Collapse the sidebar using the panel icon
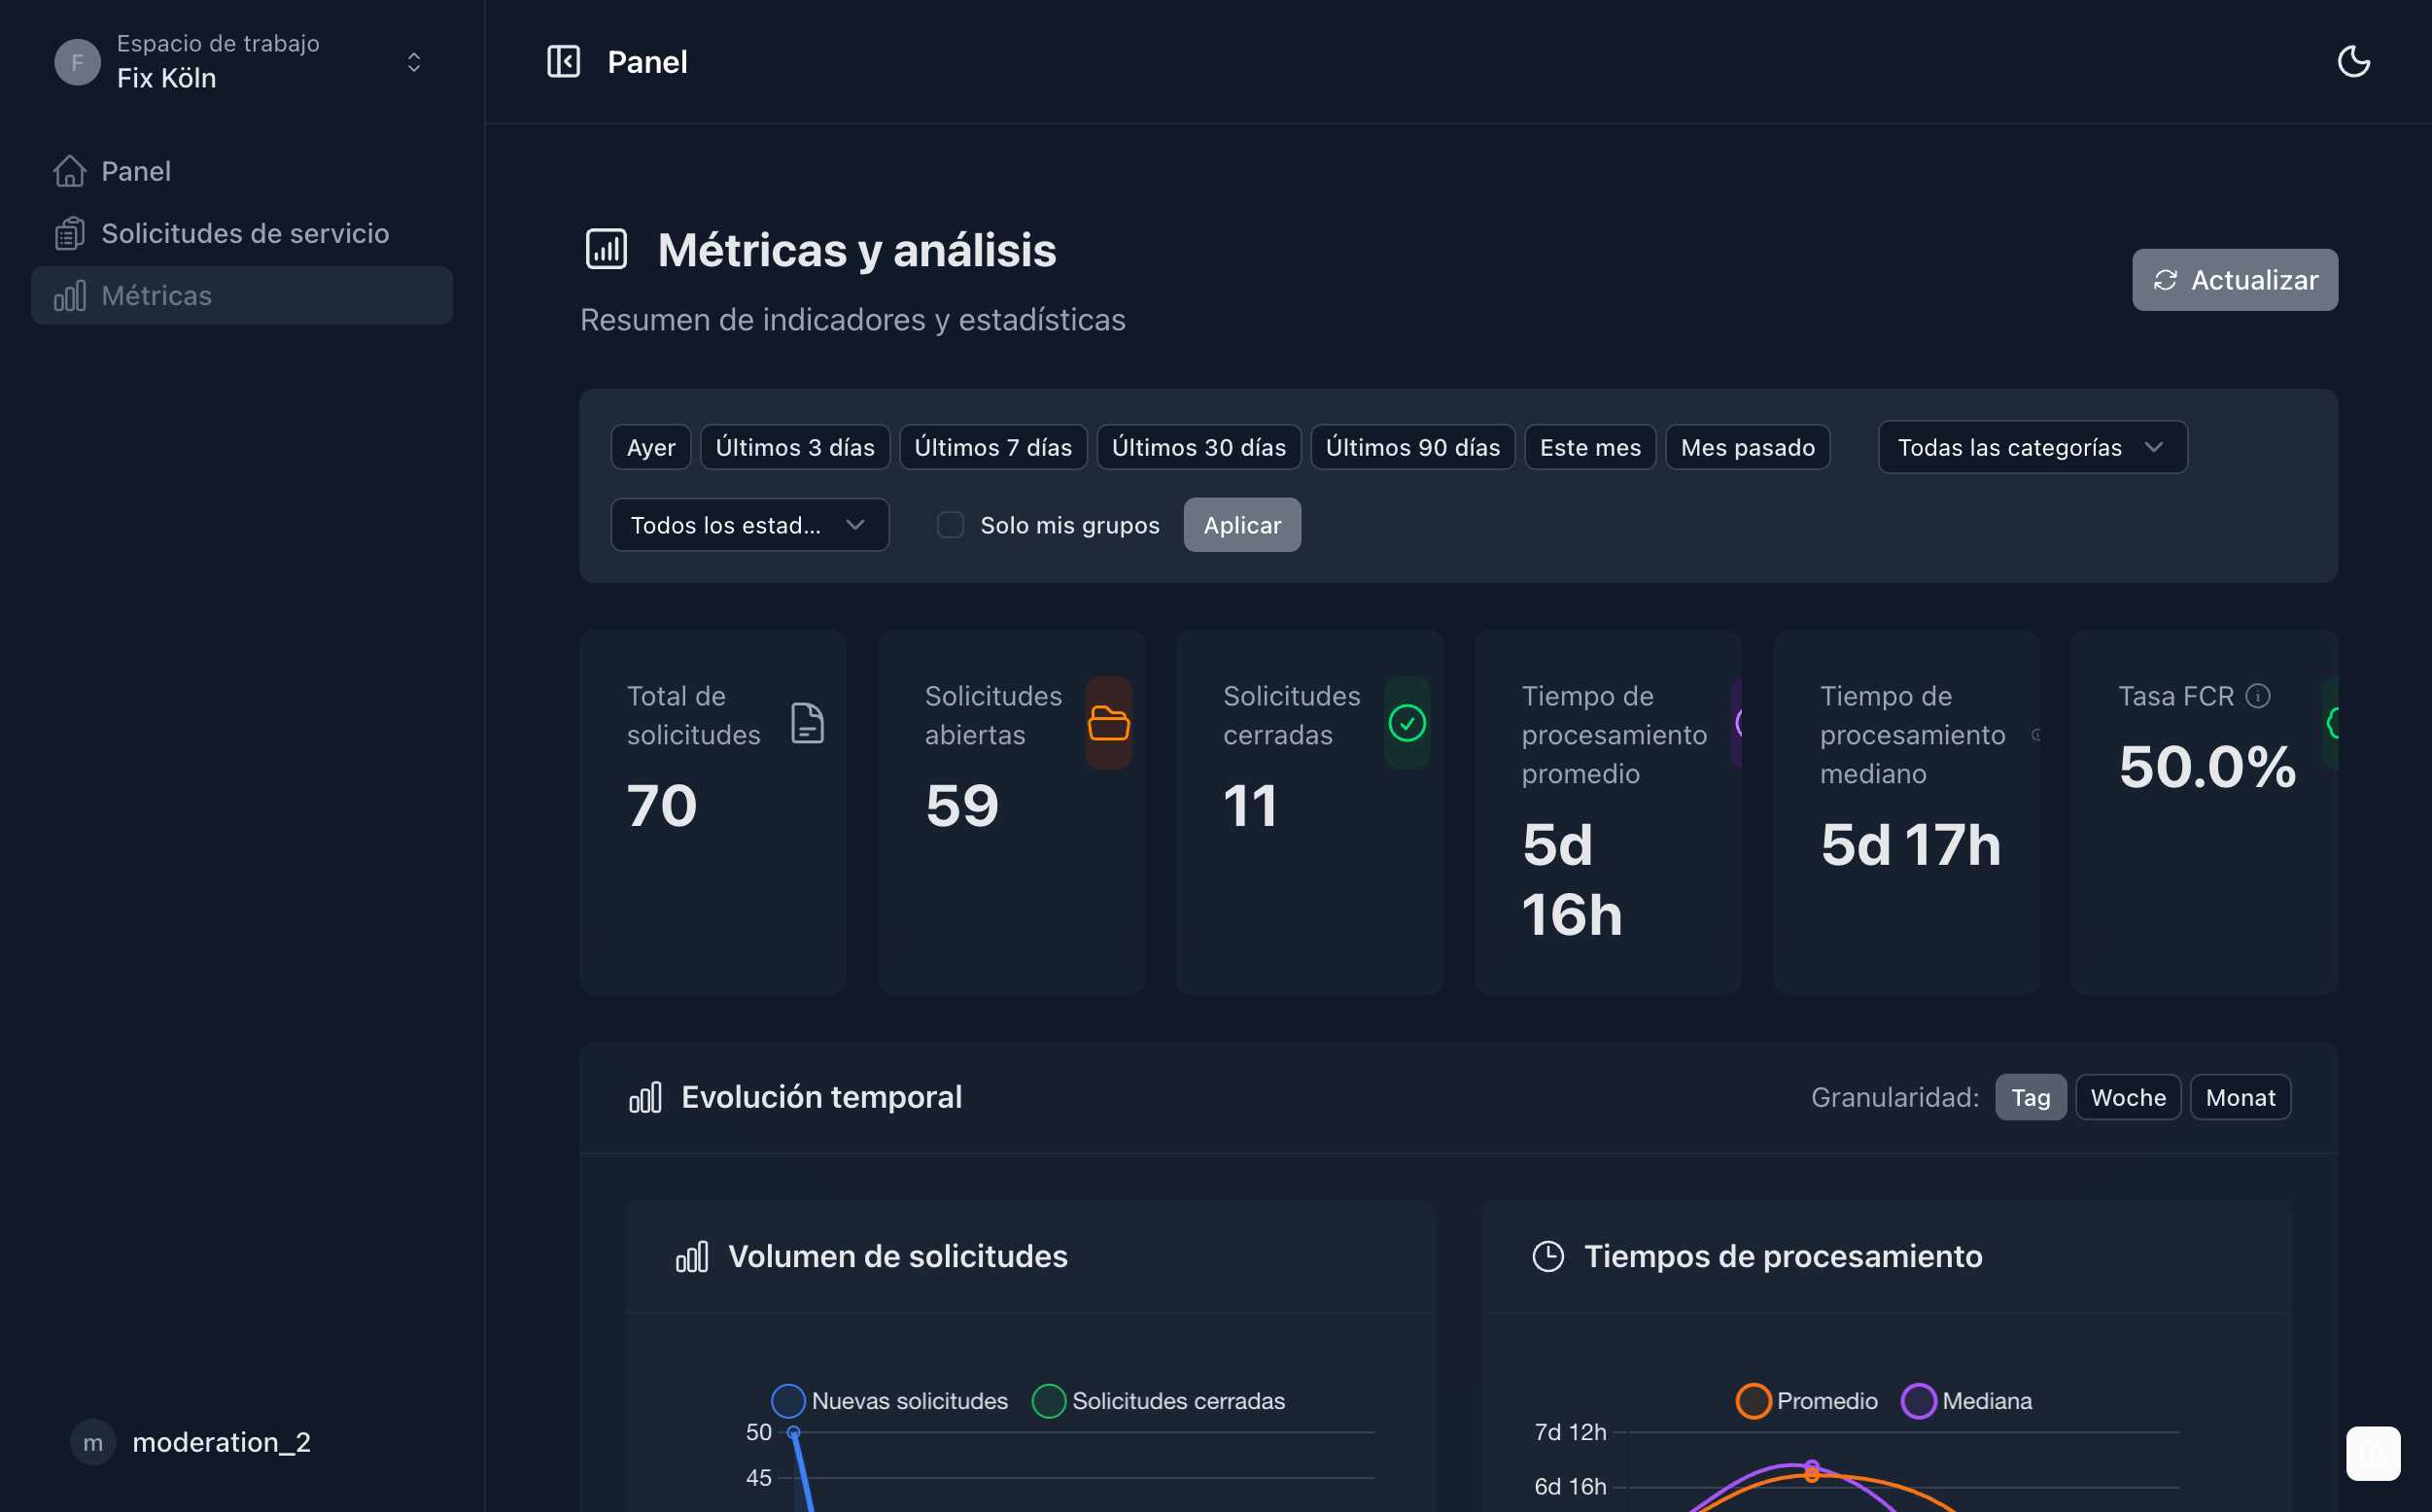Image resolution: width=2432 pixels, height=1512 pixels. point(564,61)
